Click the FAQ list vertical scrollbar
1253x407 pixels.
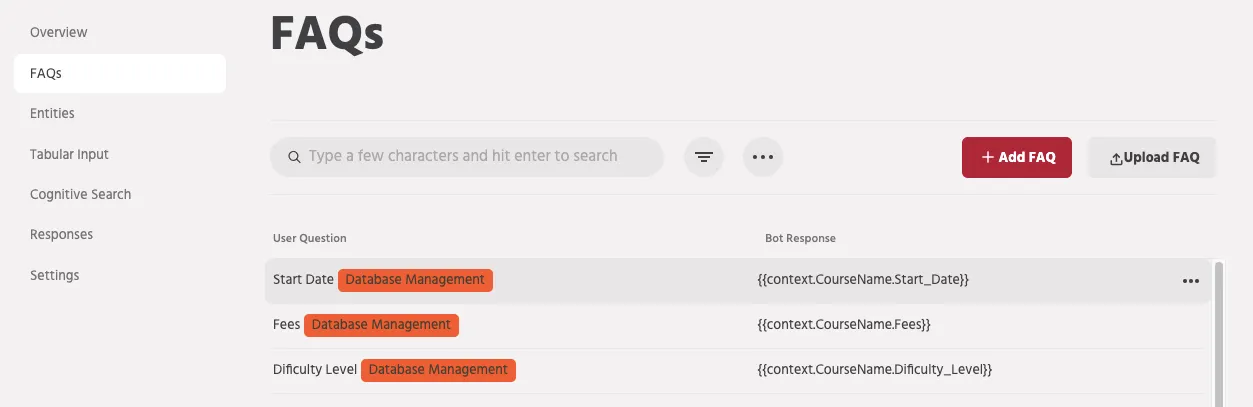click(1218, 334)
